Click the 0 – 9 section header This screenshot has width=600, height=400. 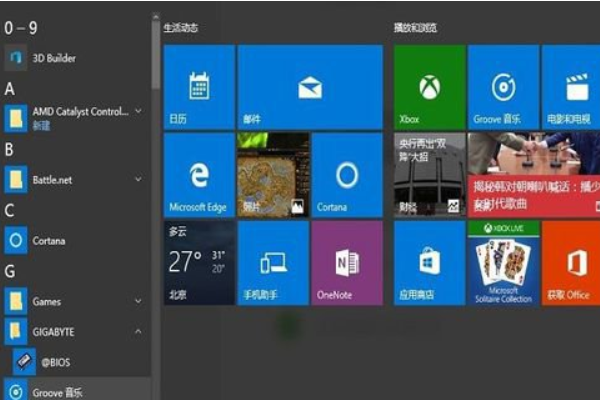pyautogui.click(x=21, y=28)
